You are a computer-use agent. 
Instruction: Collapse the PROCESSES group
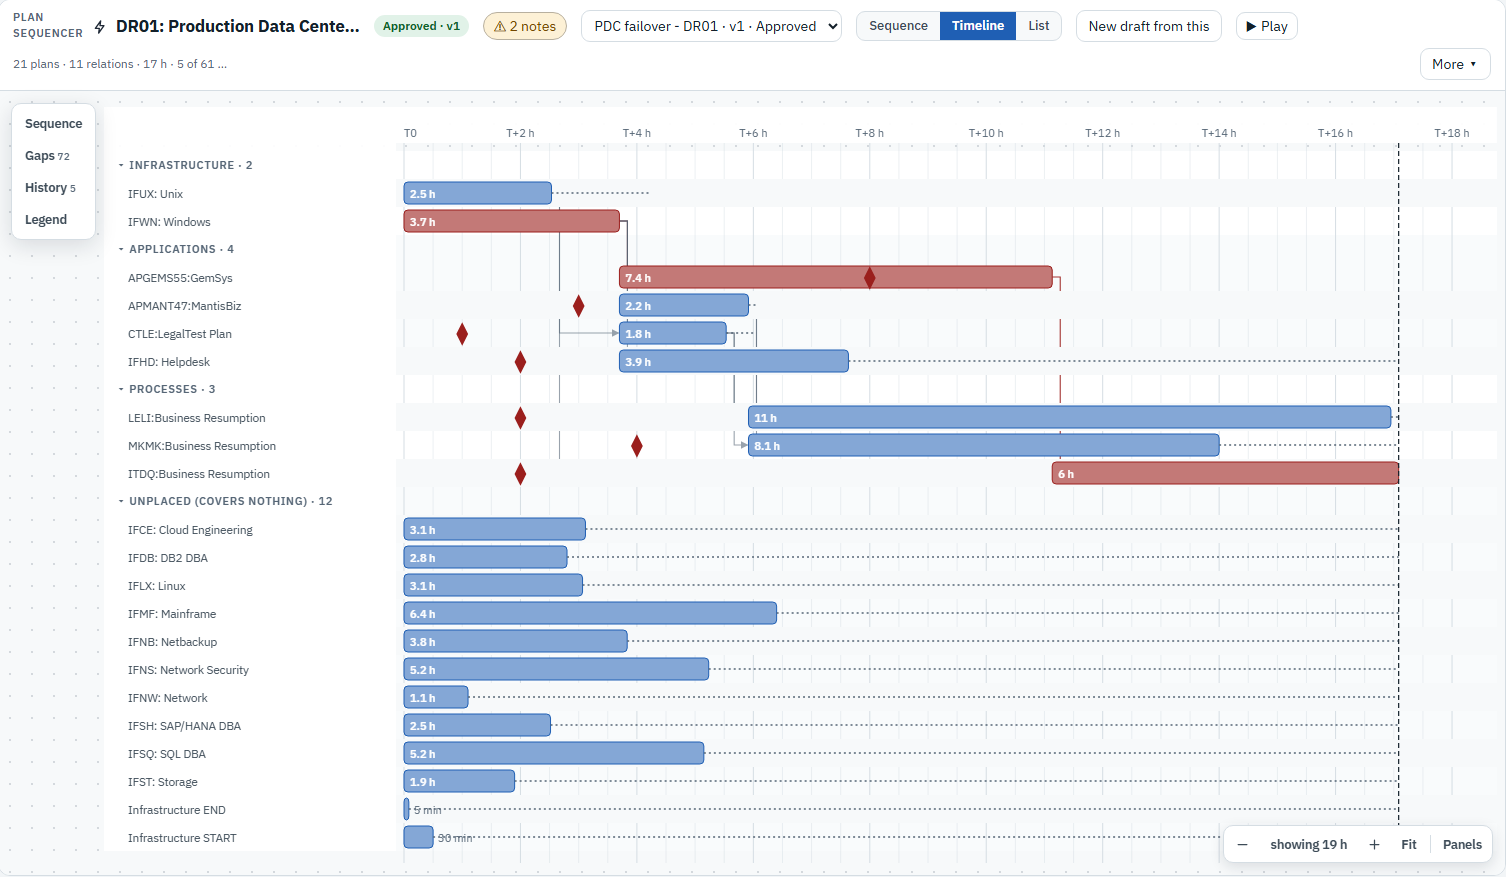coord(168,389)
